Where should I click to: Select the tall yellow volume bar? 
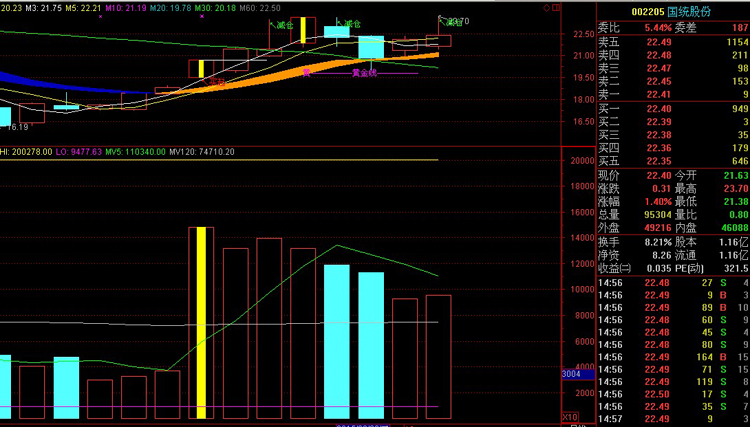pyautogui.click(x=201, y=323)
